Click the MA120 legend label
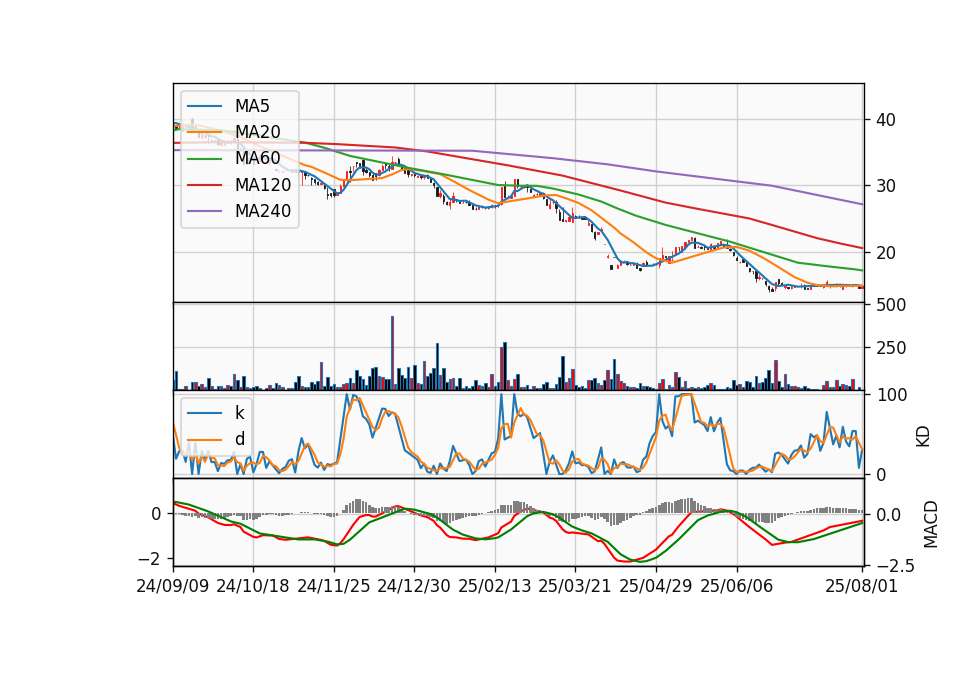The width and height of the screenshot is (960, 690). pos(263,185)
